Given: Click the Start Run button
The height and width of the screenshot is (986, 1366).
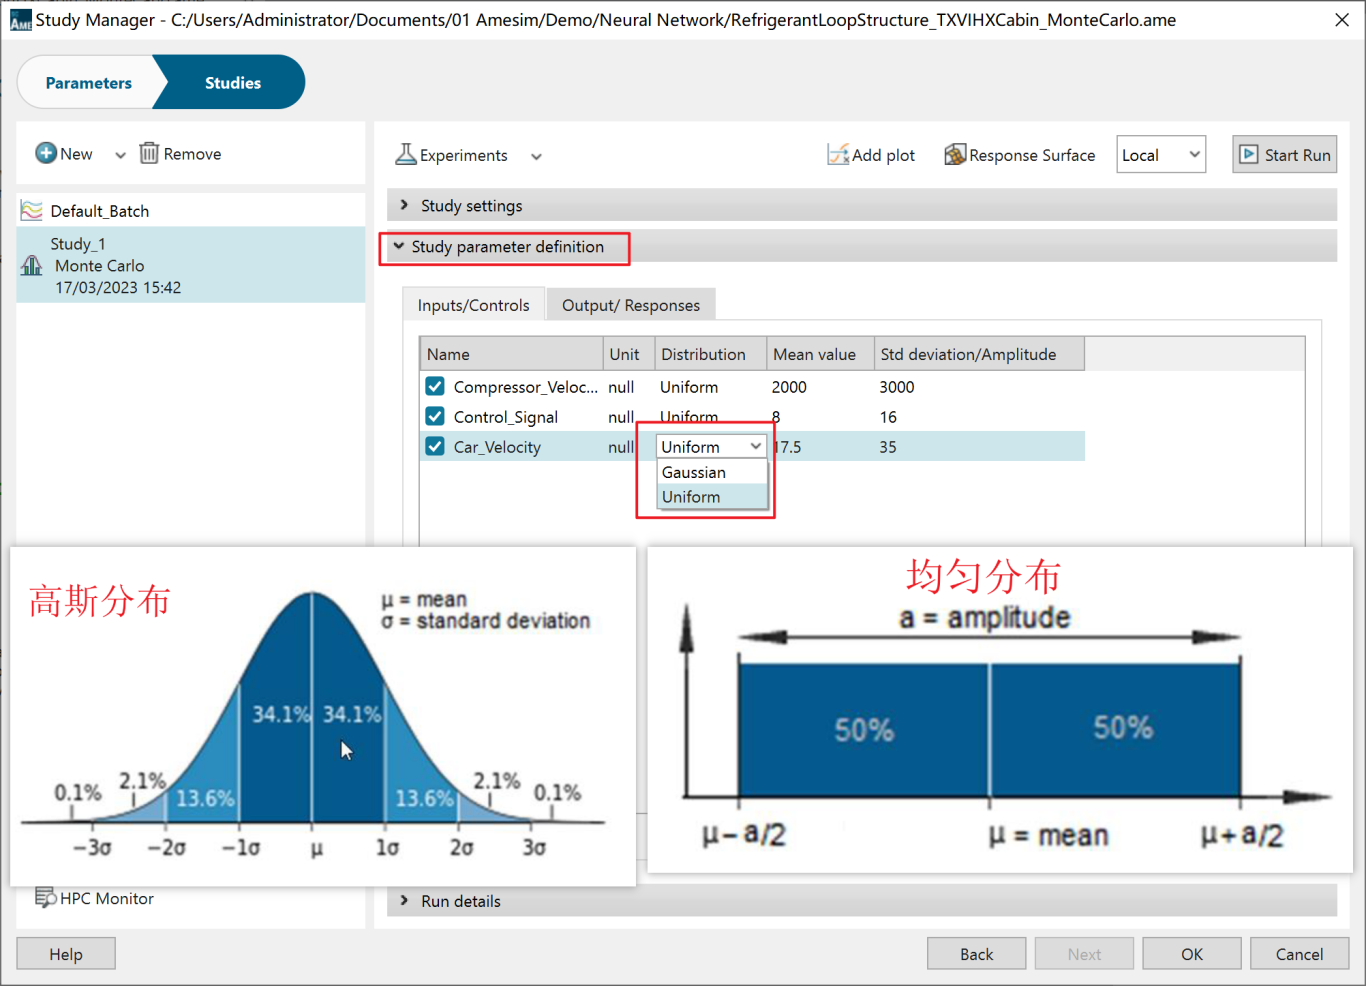Looking at the screenshot, I should (1285, 154).
